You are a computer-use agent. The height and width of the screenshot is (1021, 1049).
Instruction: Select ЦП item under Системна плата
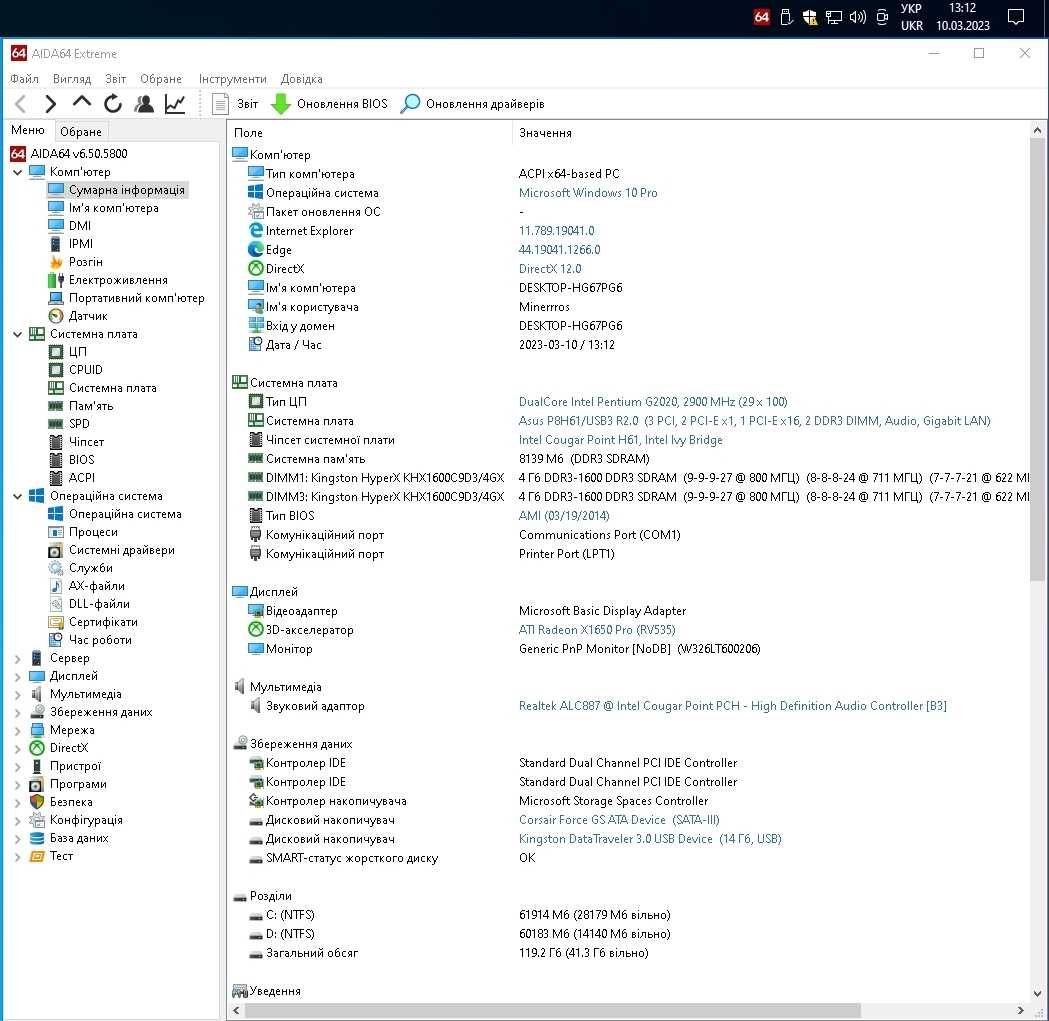point(78,351)
